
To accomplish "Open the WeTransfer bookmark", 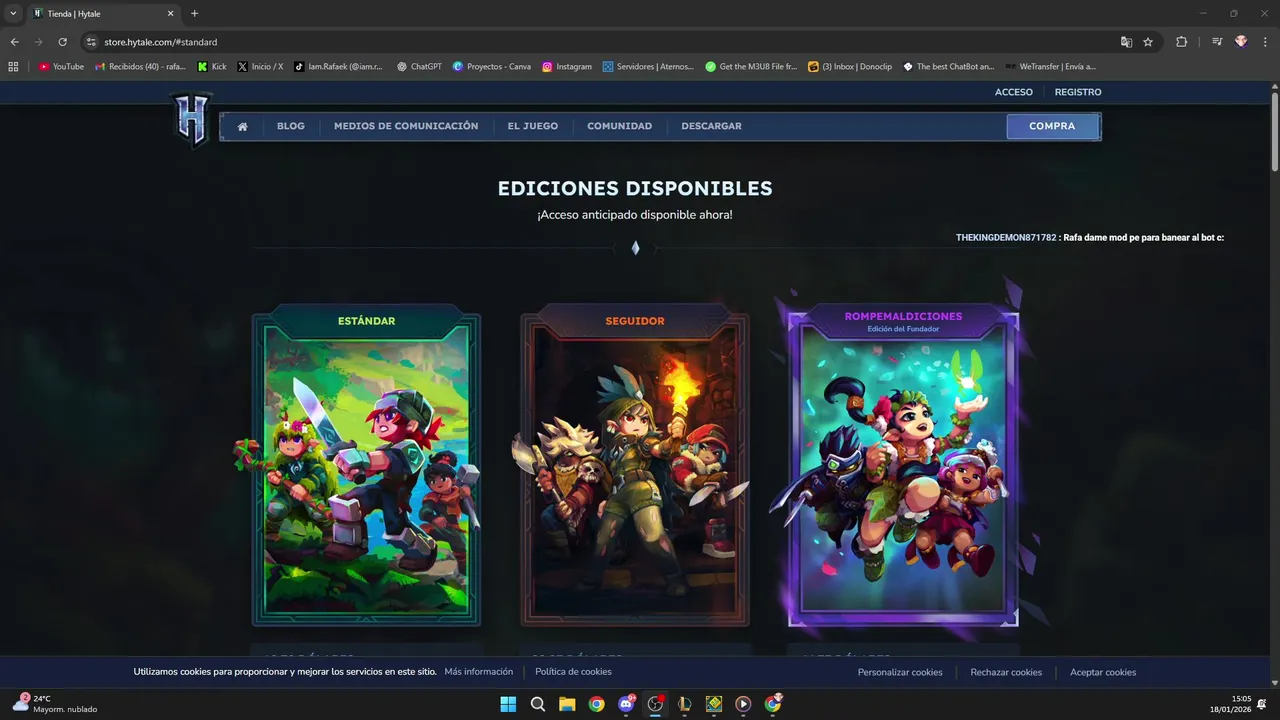I will (x=1050, y=67).
